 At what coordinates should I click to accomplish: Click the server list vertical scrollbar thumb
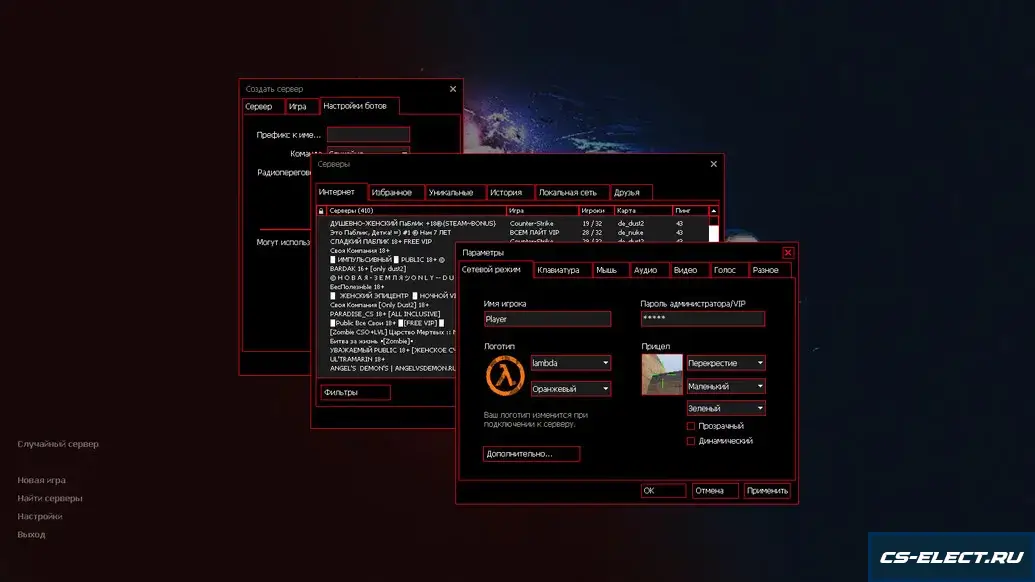[x=714, y=234]
